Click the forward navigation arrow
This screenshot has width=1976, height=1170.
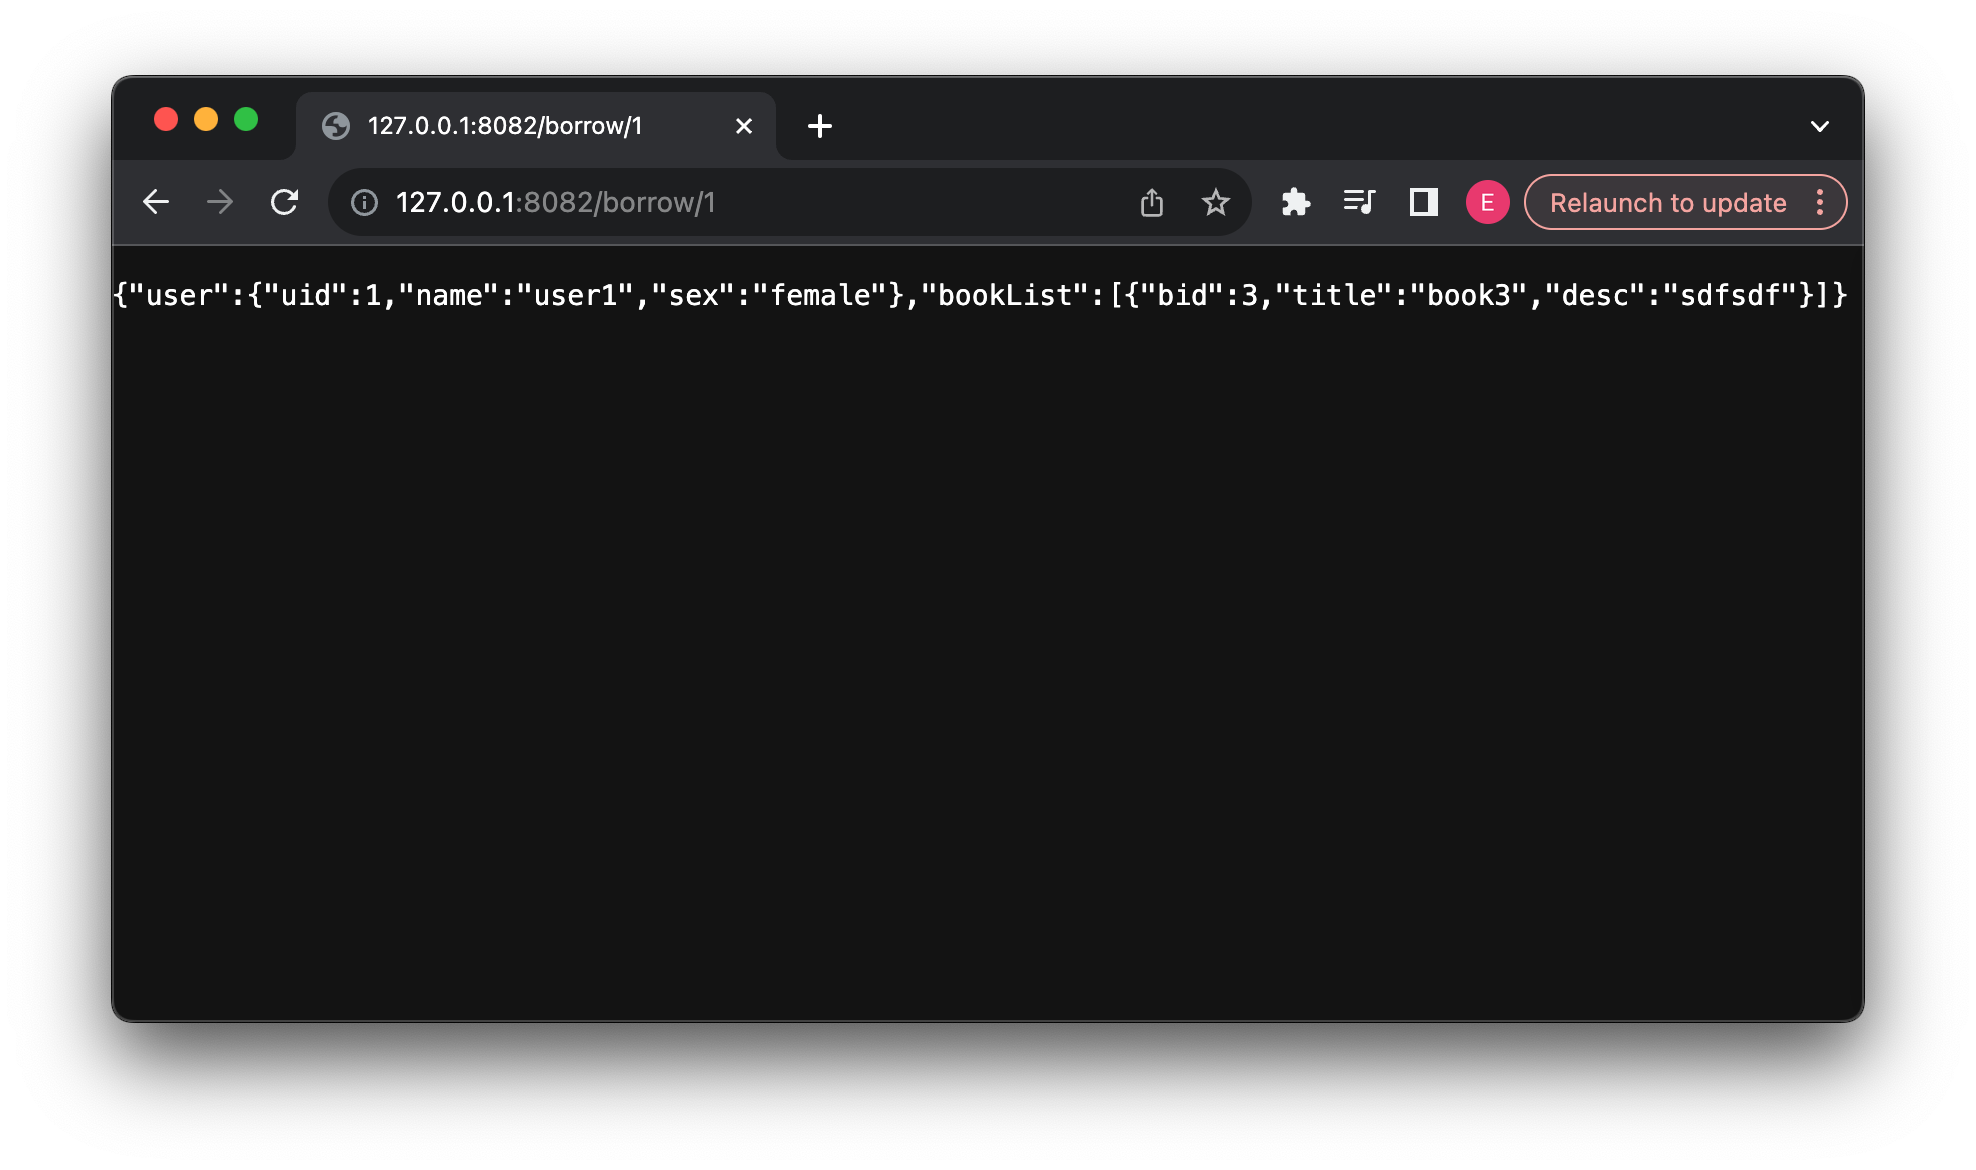(220, 201)
